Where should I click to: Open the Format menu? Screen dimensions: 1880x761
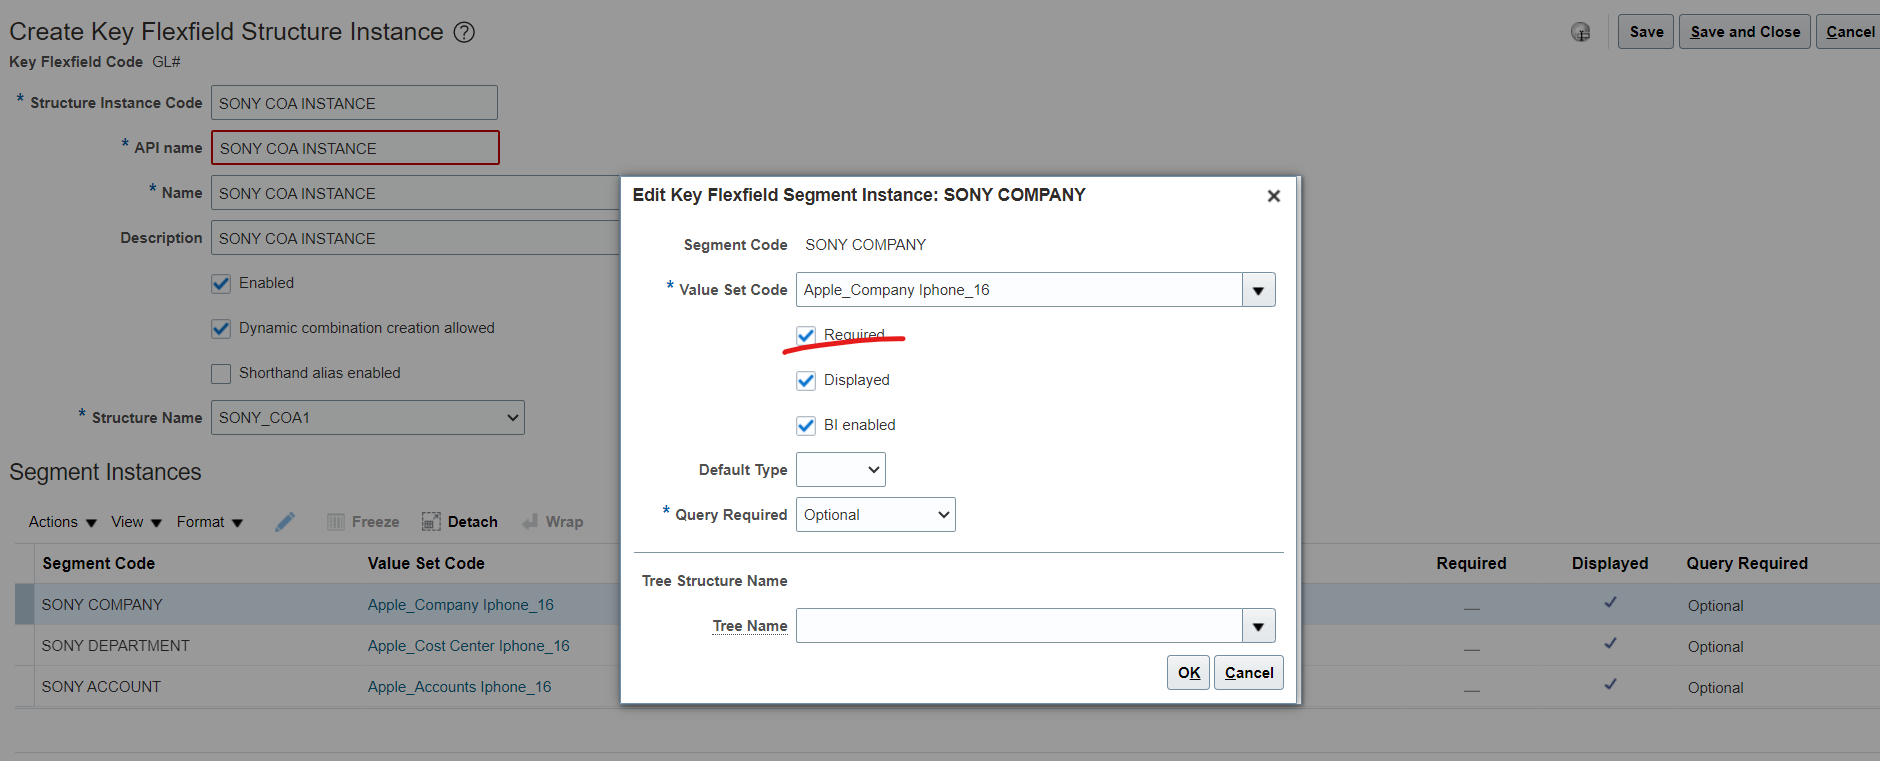209,522
